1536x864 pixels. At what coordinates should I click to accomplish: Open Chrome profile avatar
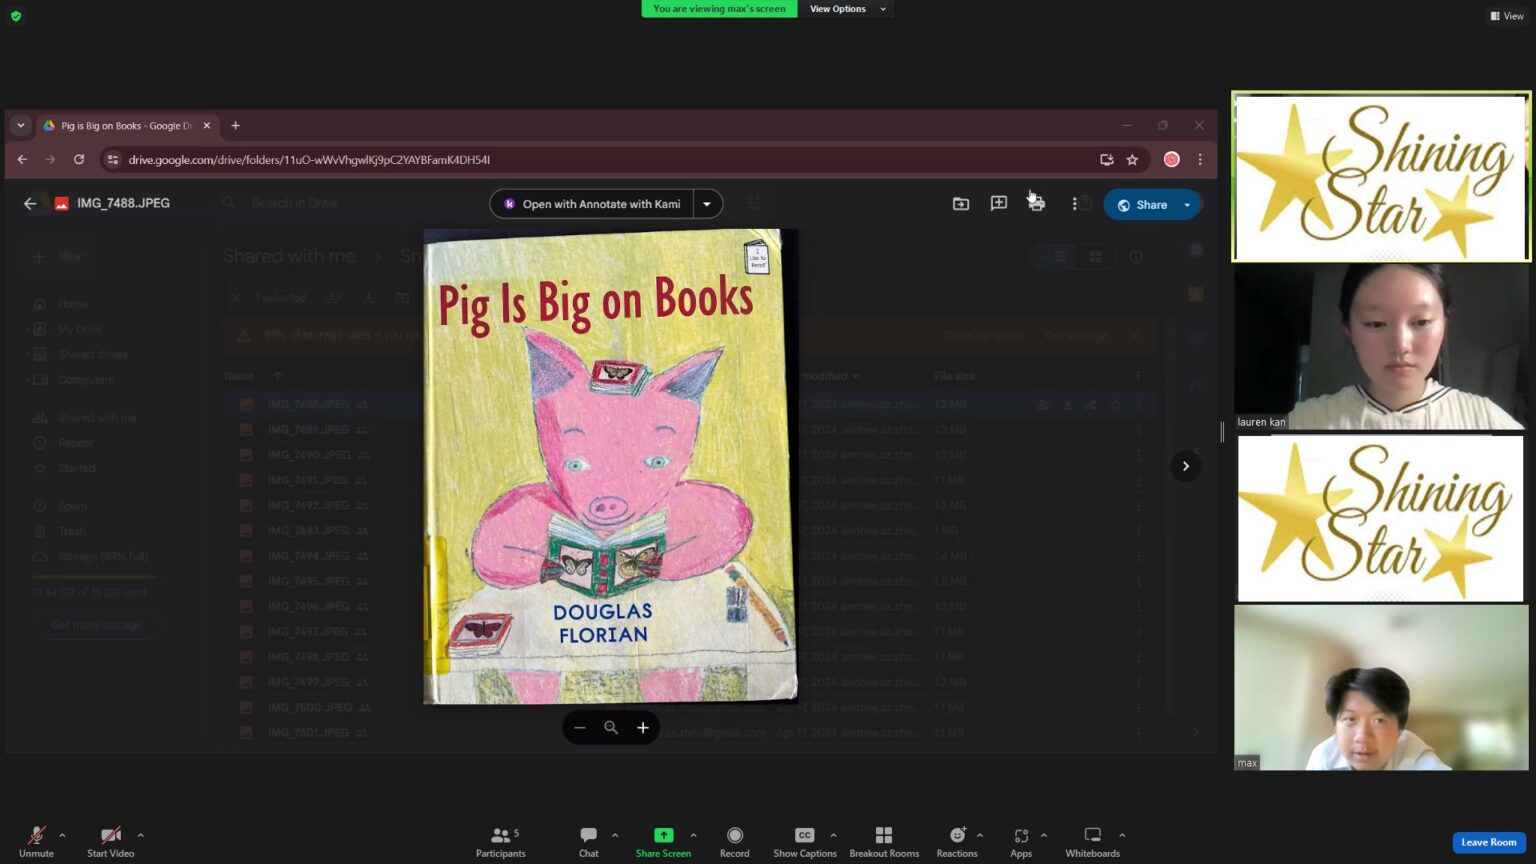point(1172,160)
